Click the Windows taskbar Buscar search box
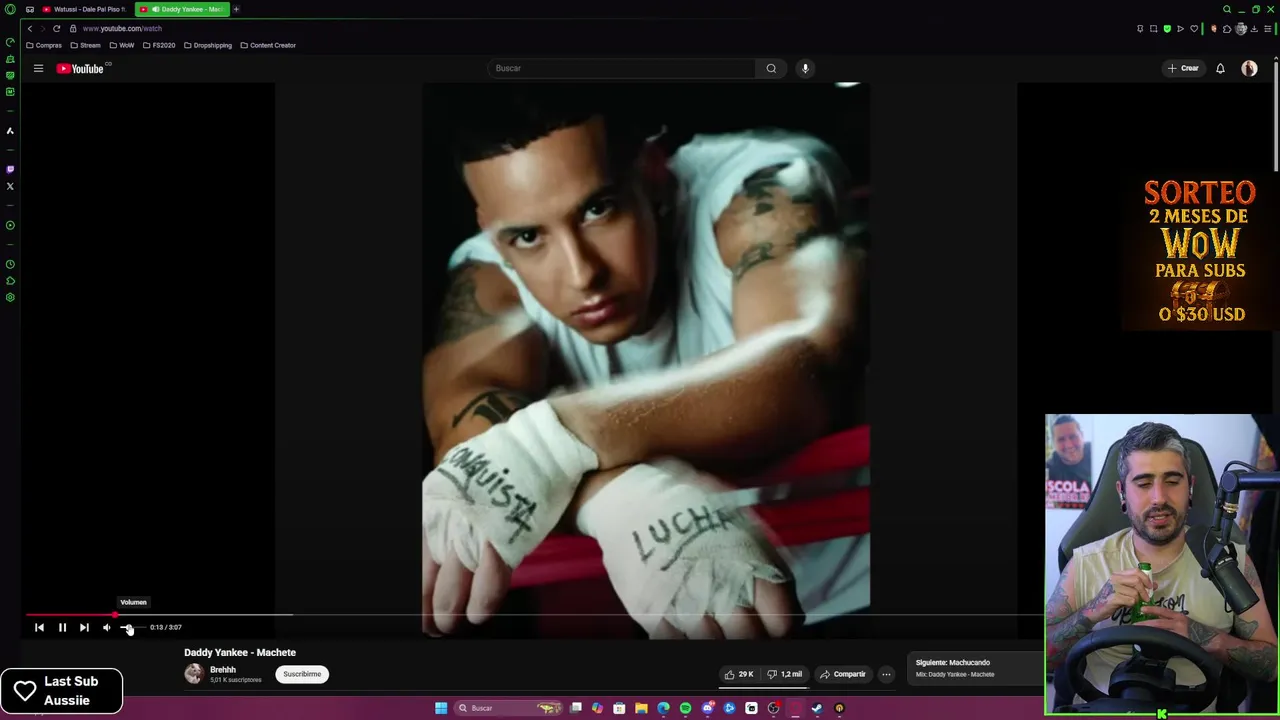Viewport: 1280px width, 720px height. tap(508, 708)
